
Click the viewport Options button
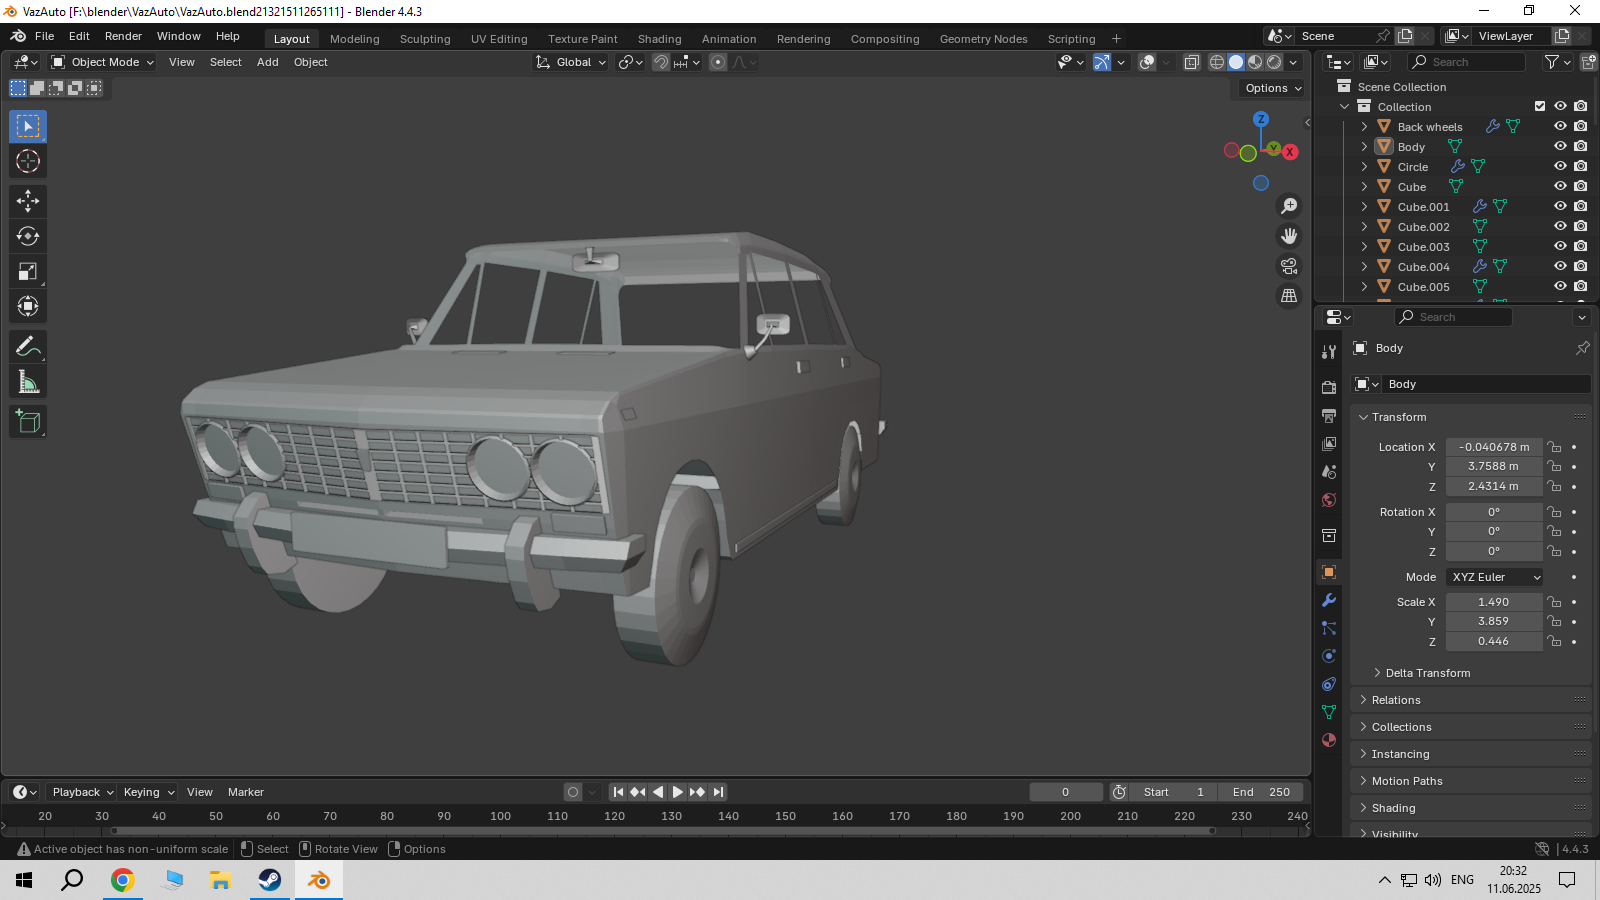point(1272,88)
